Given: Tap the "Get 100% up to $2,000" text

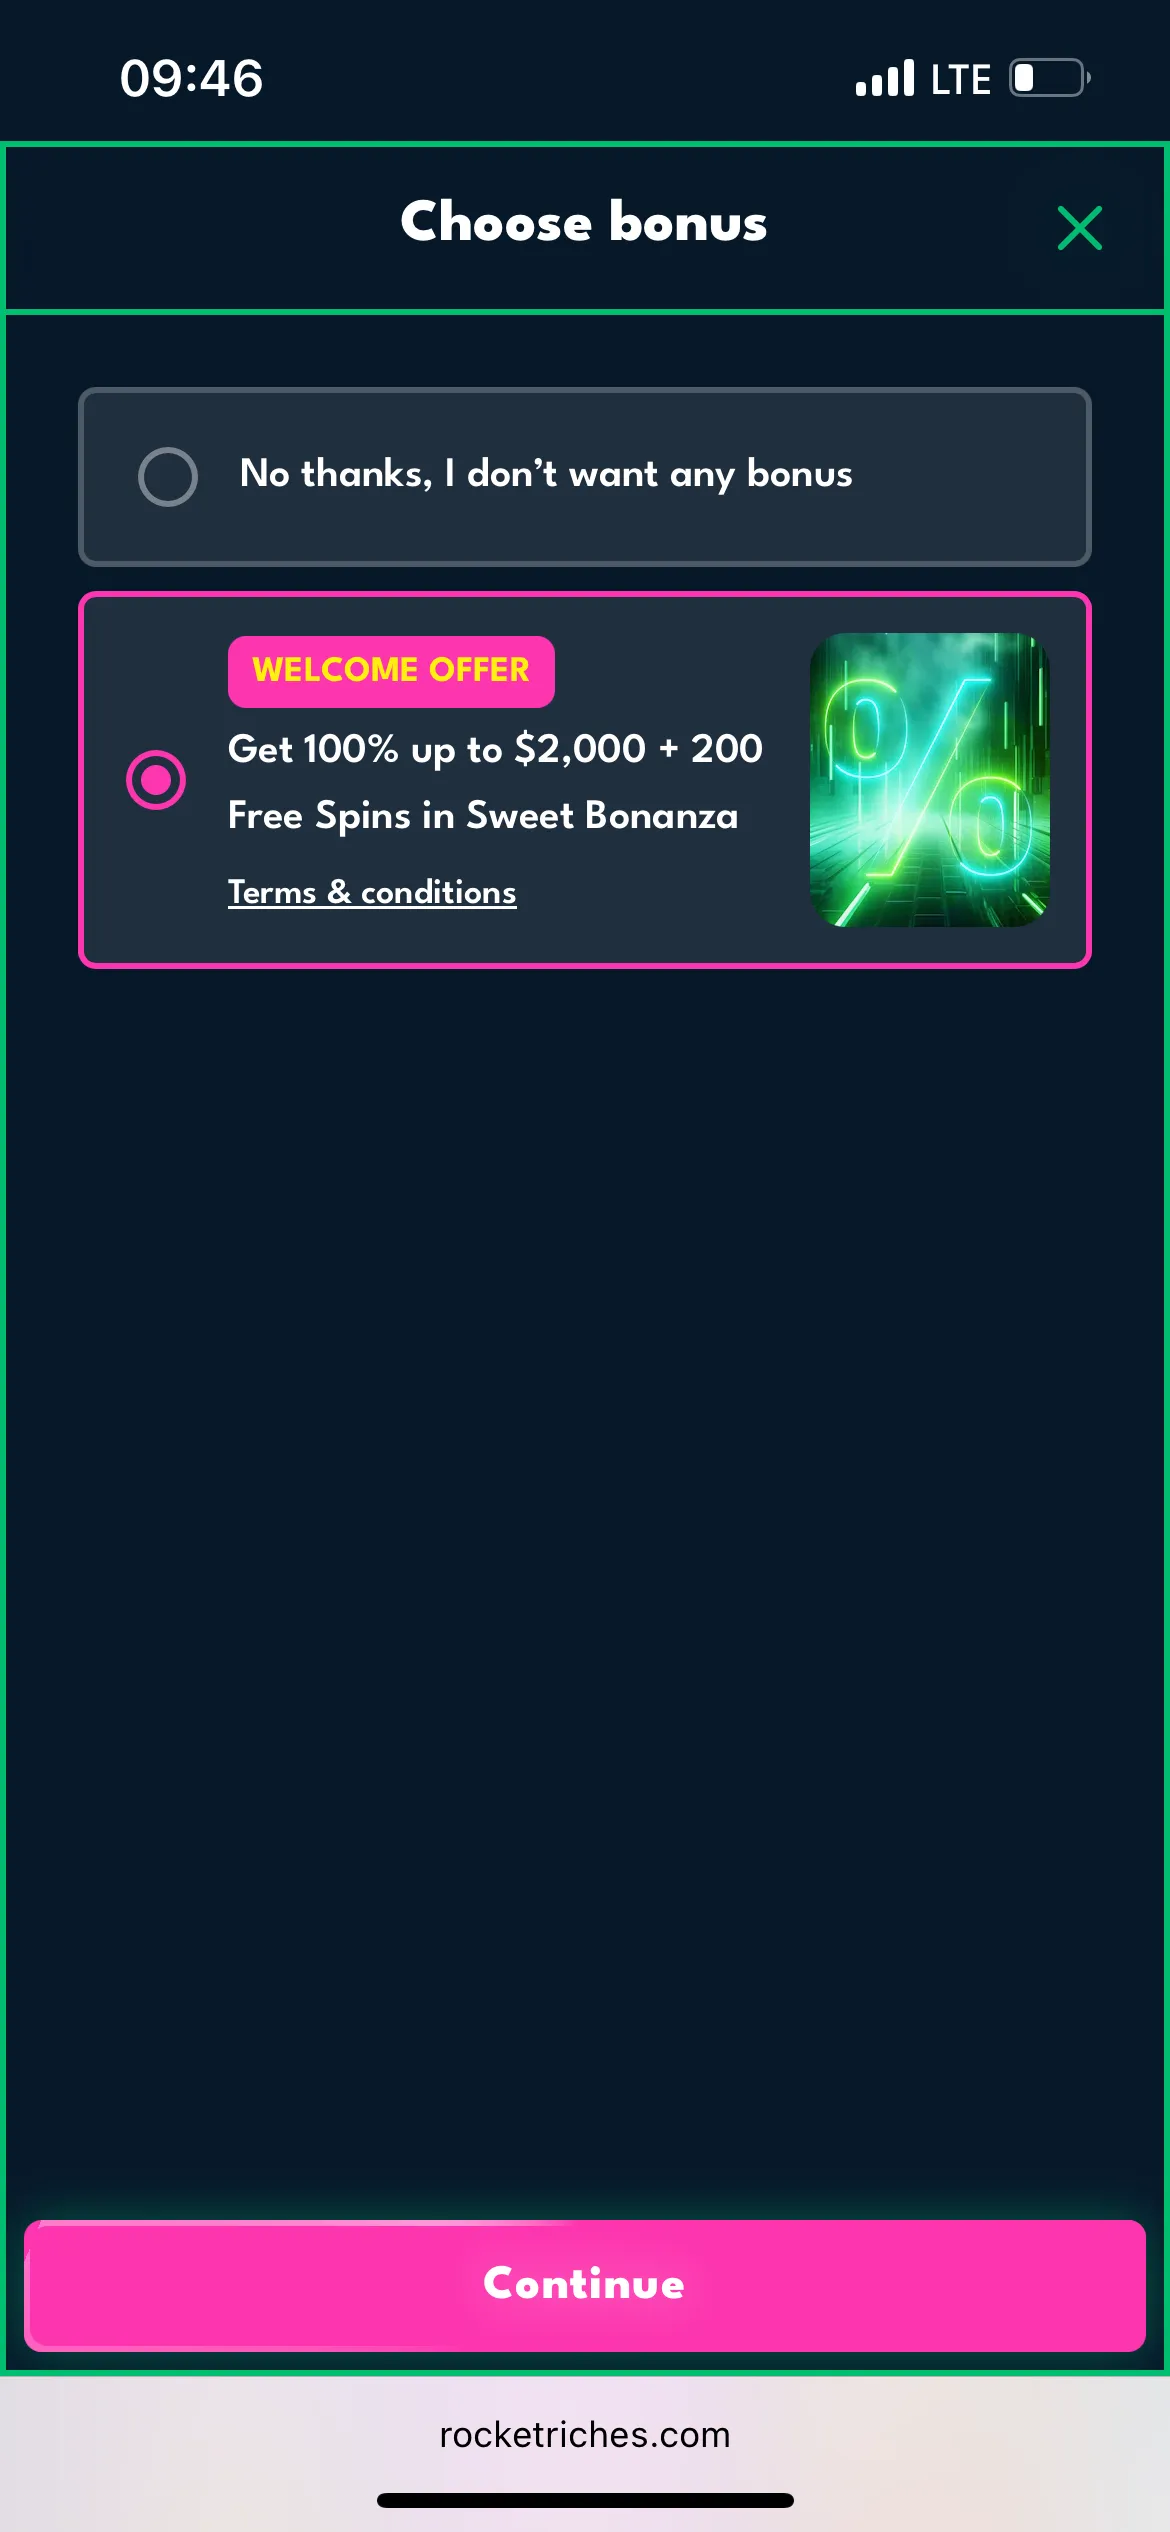Looking at the screenshot, I should tap(437, 749).
